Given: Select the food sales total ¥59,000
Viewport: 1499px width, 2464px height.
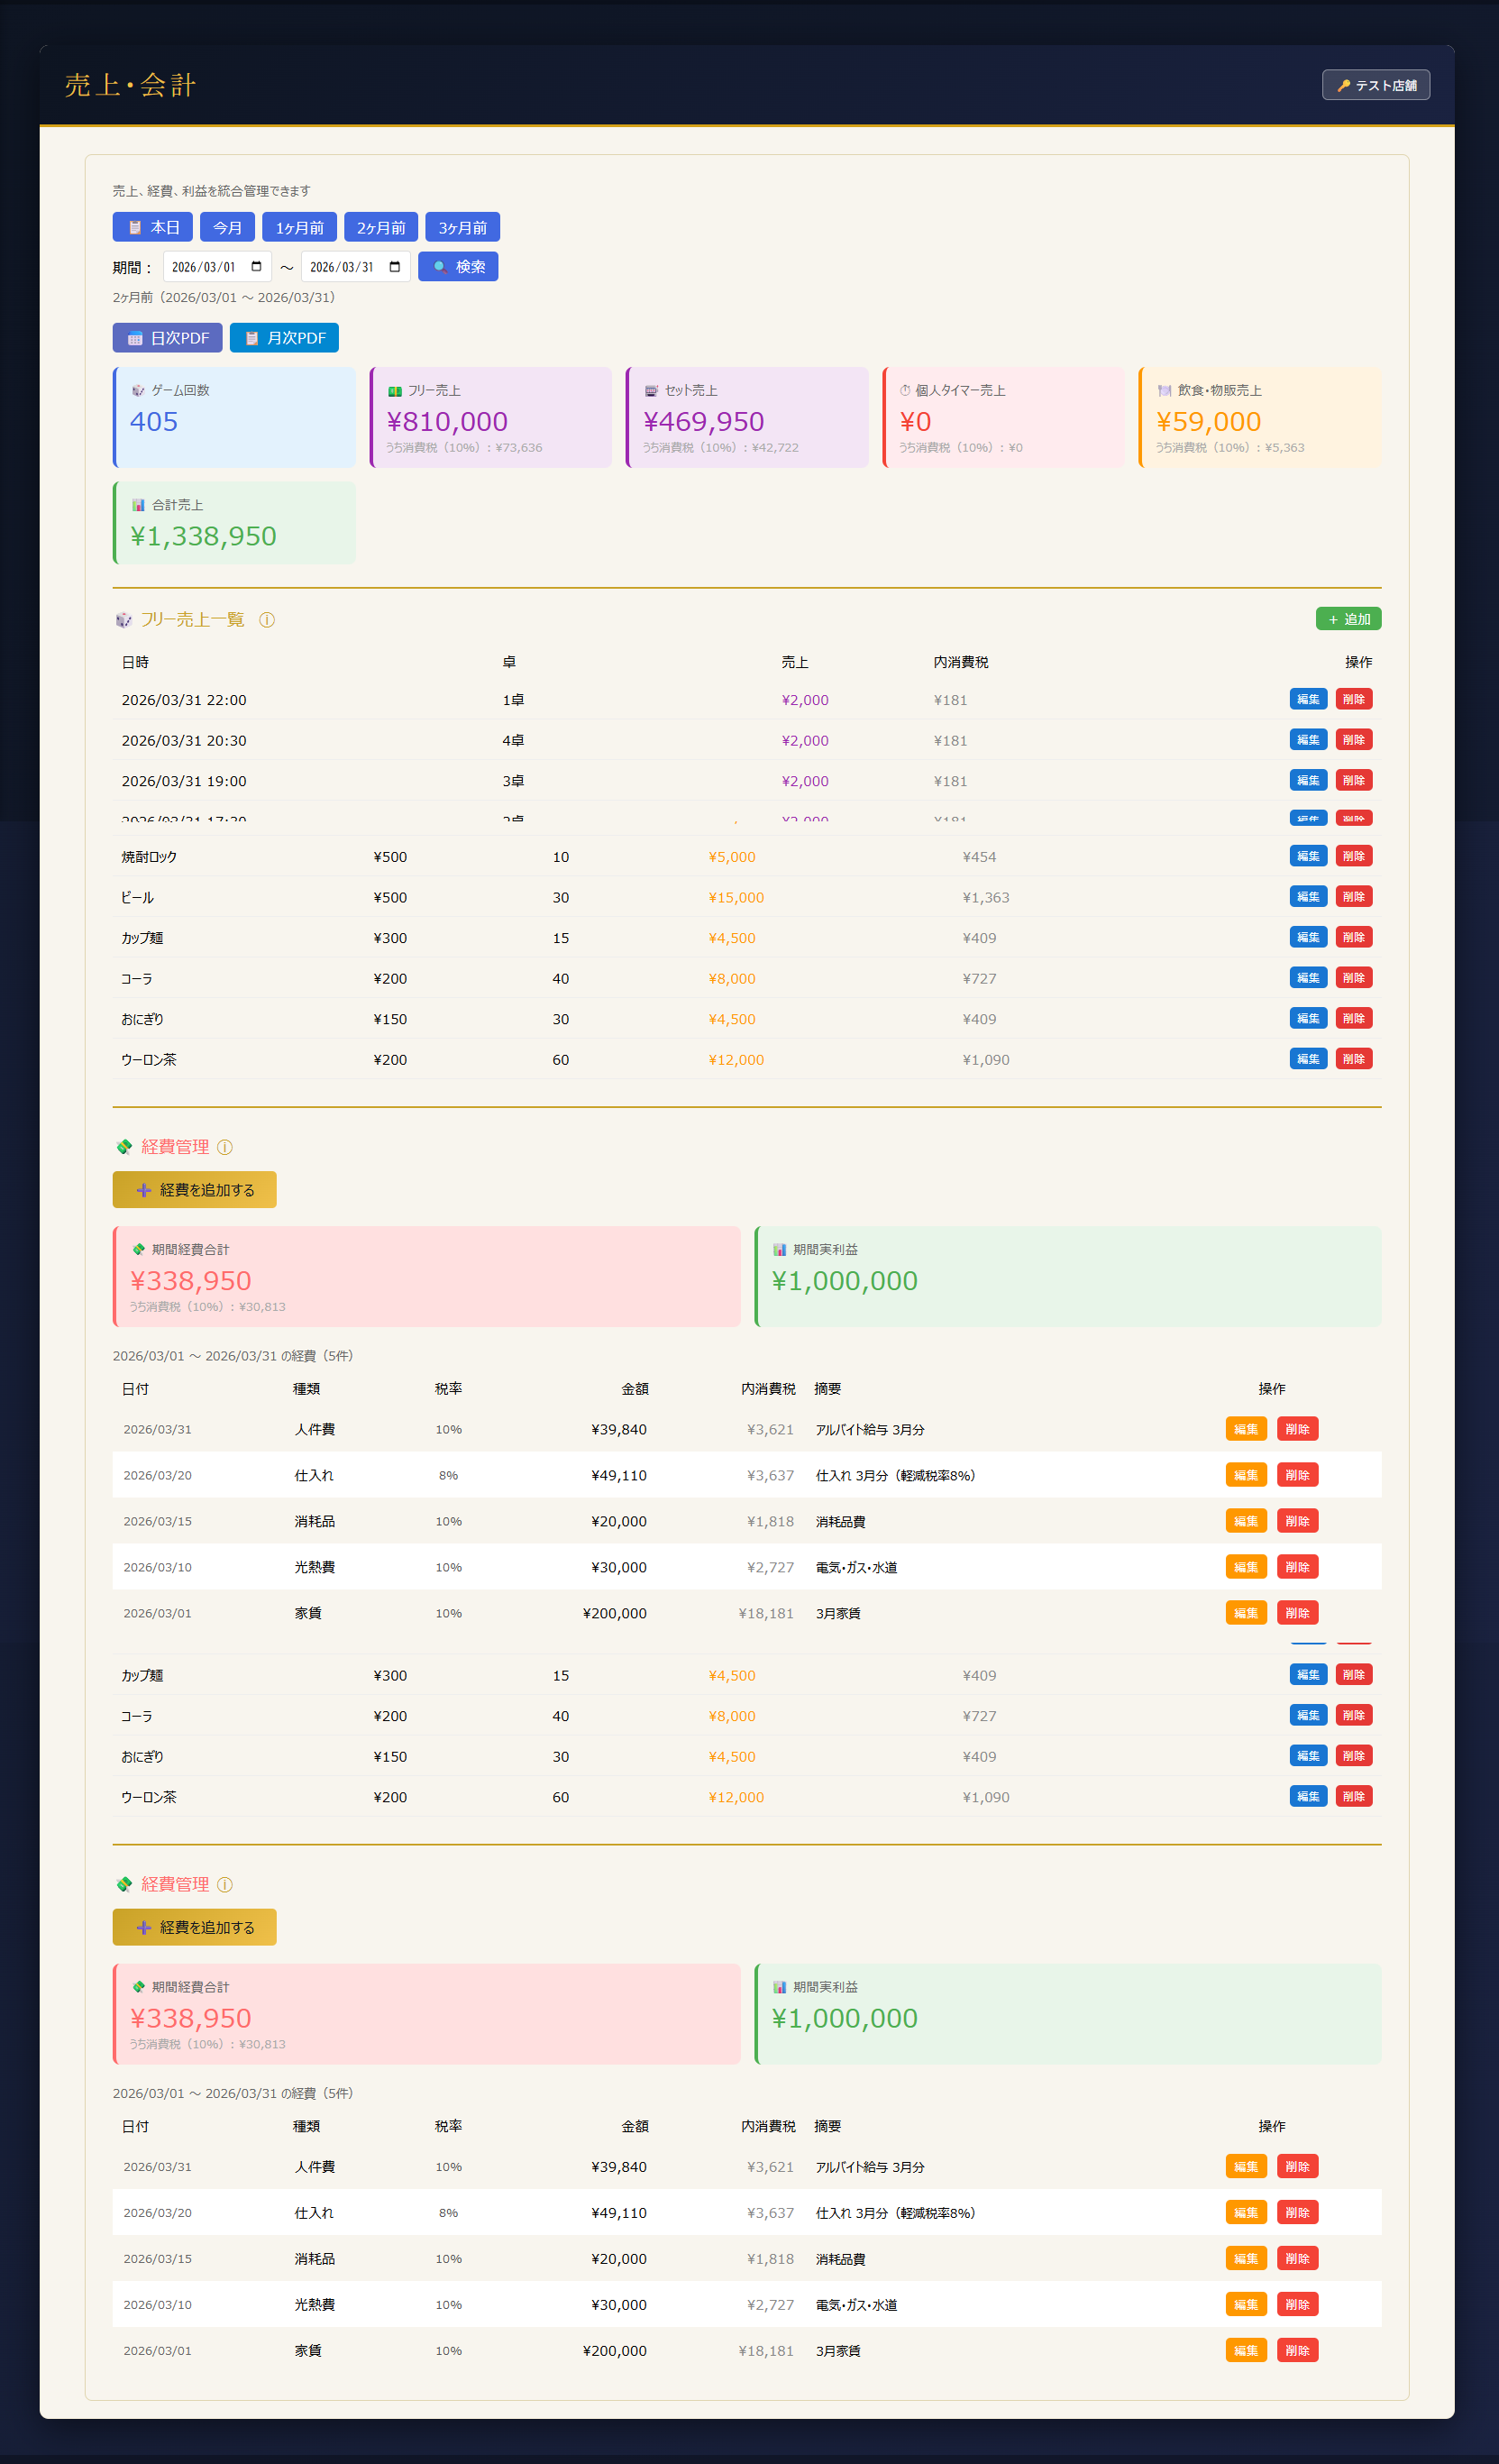Looking at the screenshot, I should [x=1209, y=422].
